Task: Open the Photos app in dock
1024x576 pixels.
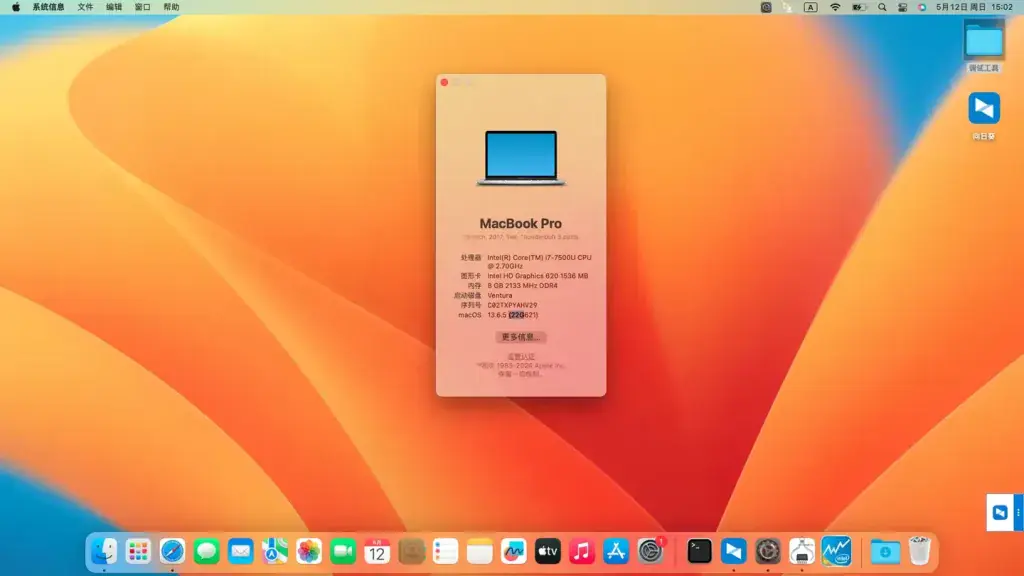Action: click(x=309, y=551)
